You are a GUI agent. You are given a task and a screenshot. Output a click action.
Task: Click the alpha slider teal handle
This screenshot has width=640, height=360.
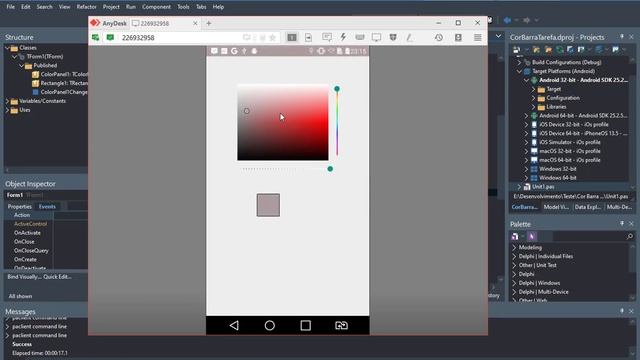330,169
